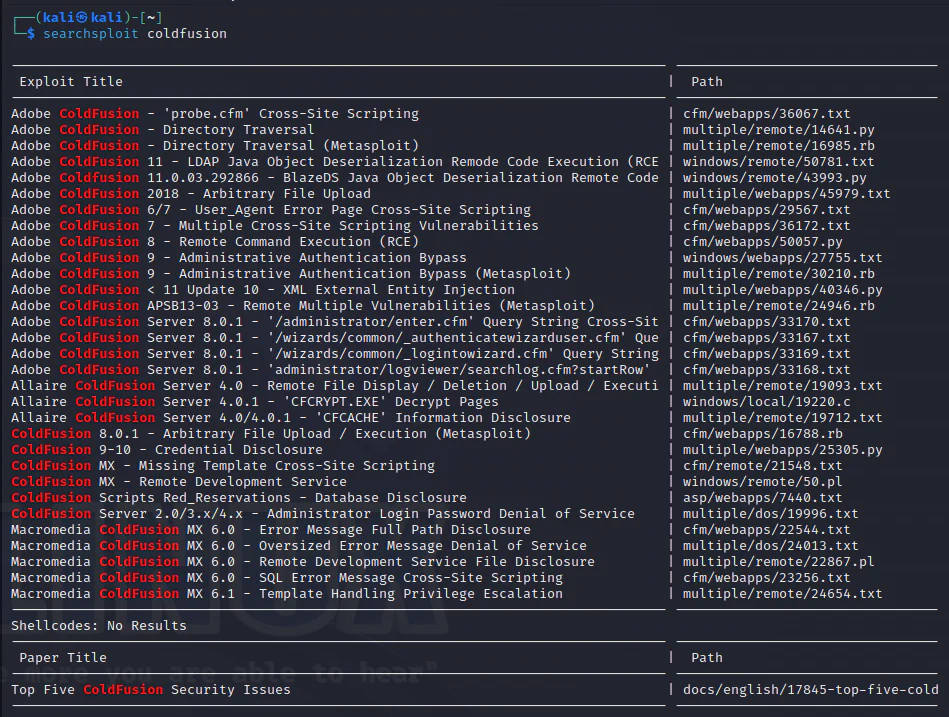Select XML External Entity Injection row
Image resolution: width=949 pixels, height=717 pixels.
pyautogui.click(x=263, y=290)
